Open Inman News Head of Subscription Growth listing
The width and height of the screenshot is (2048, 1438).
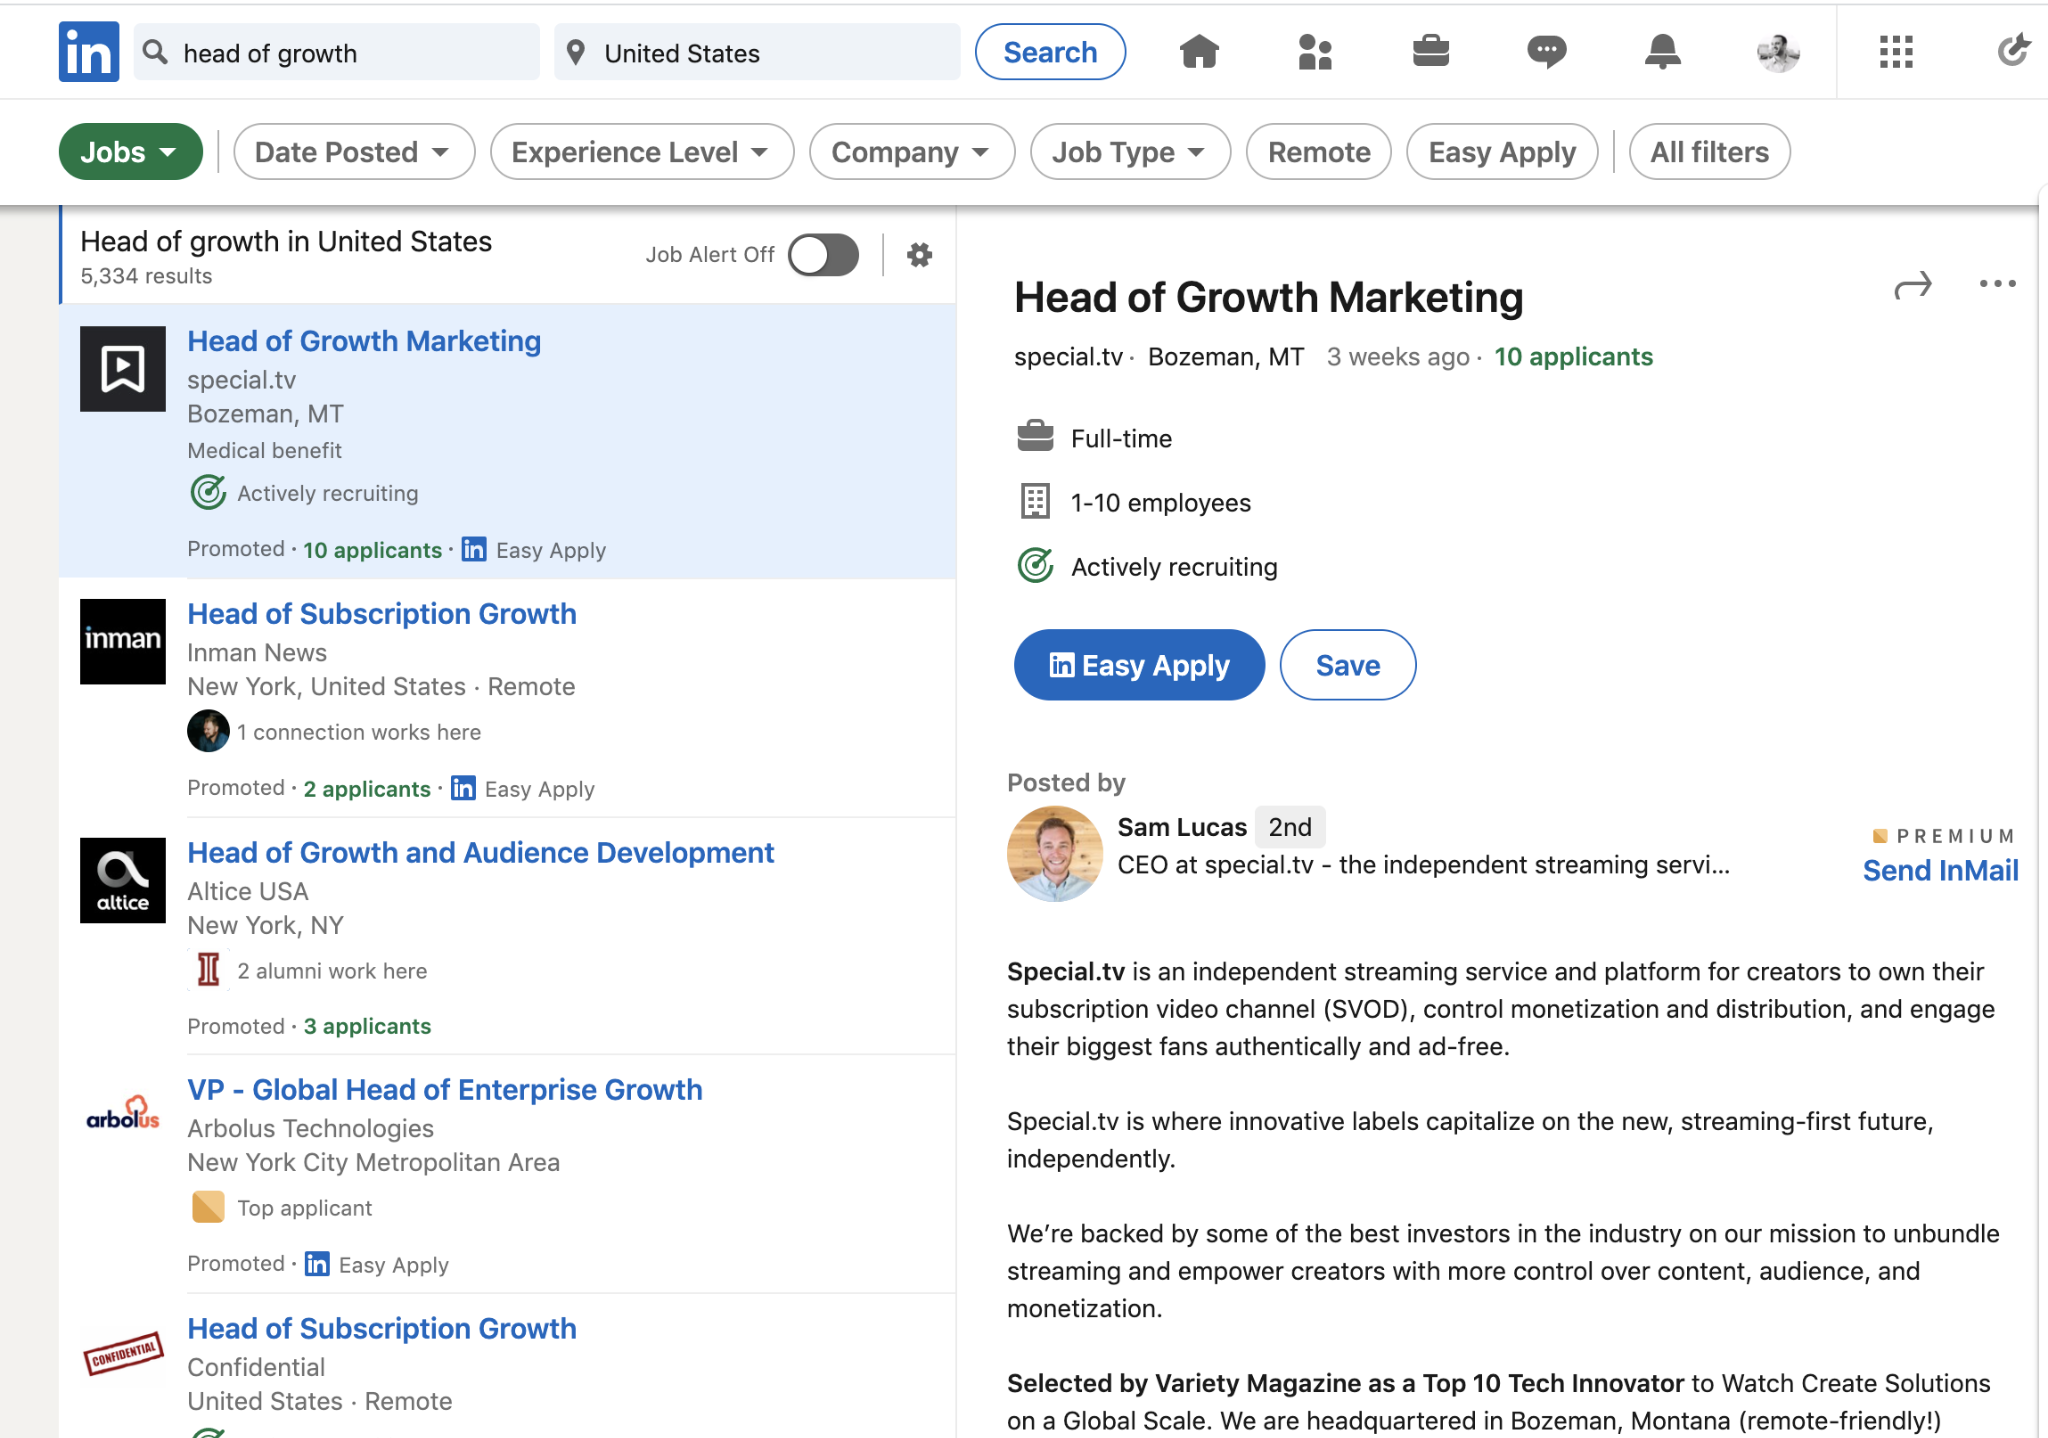click(382, 613)
